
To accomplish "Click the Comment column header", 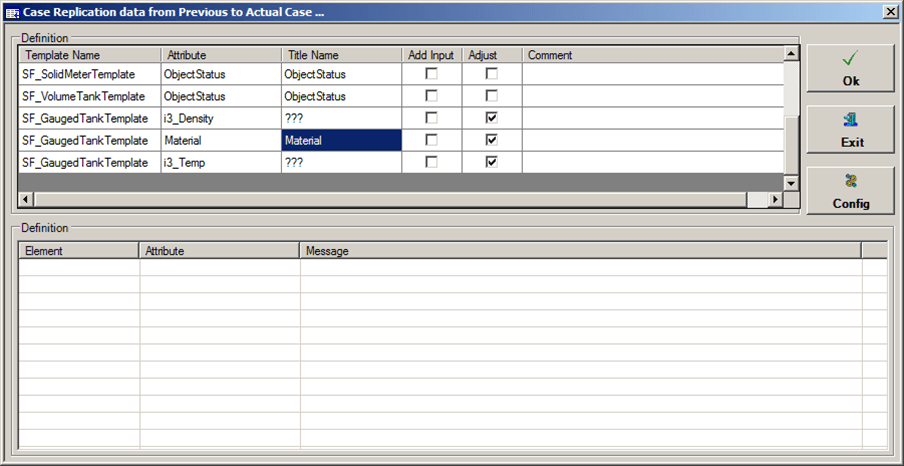I will [x=653, y=55].
